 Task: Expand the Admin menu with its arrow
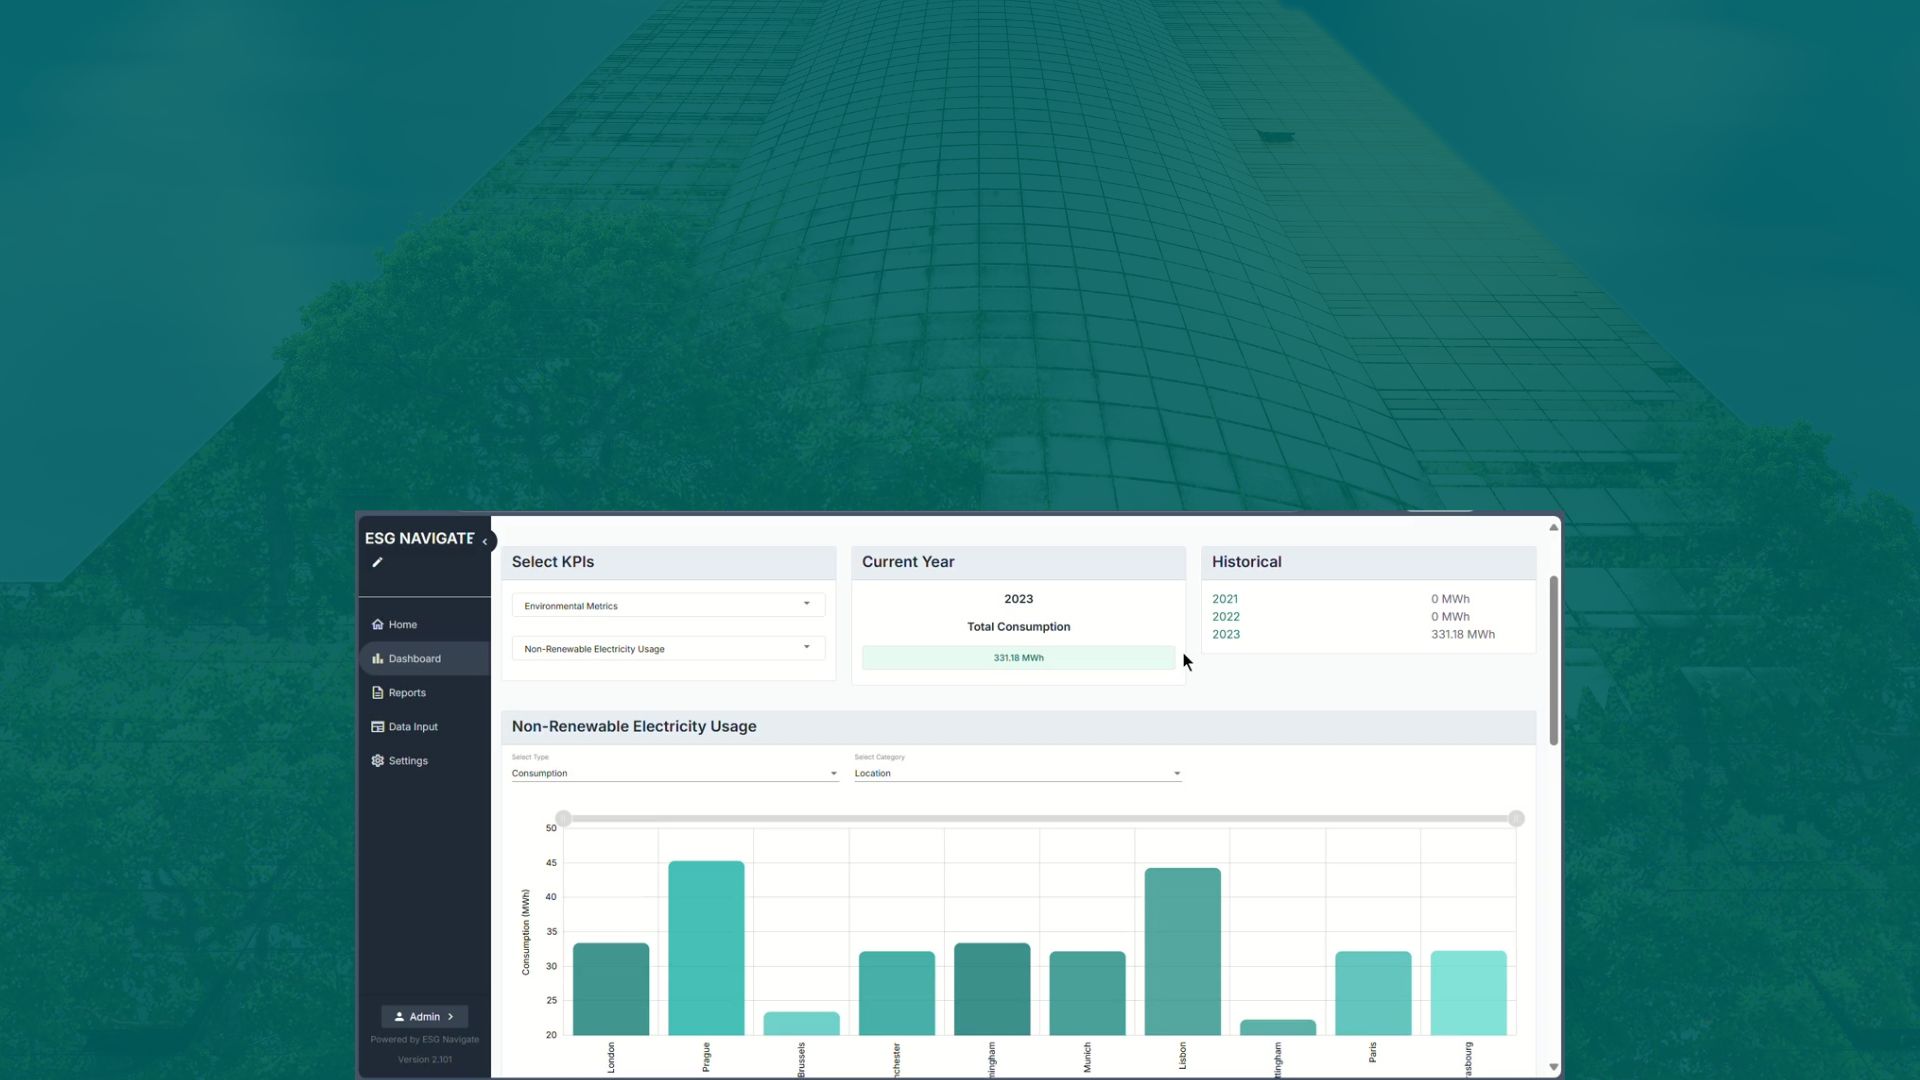(450, 1016)
